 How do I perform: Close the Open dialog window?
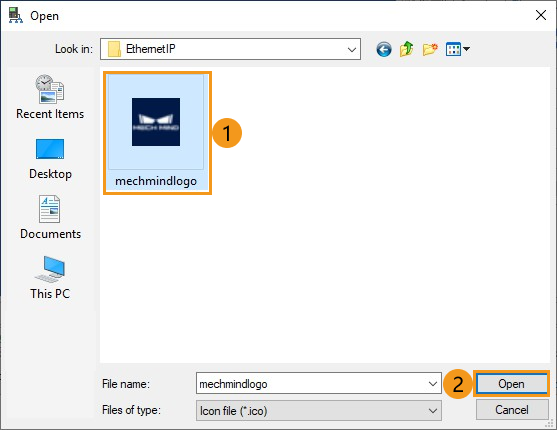[x=541, y=15]
